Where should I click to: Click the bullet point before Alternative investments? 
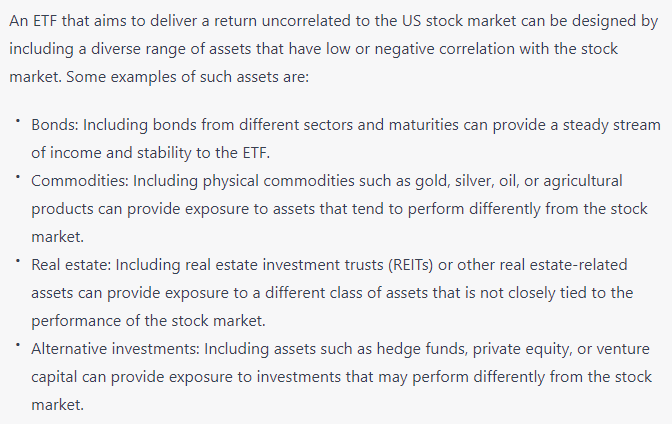(x=18, y=345)
